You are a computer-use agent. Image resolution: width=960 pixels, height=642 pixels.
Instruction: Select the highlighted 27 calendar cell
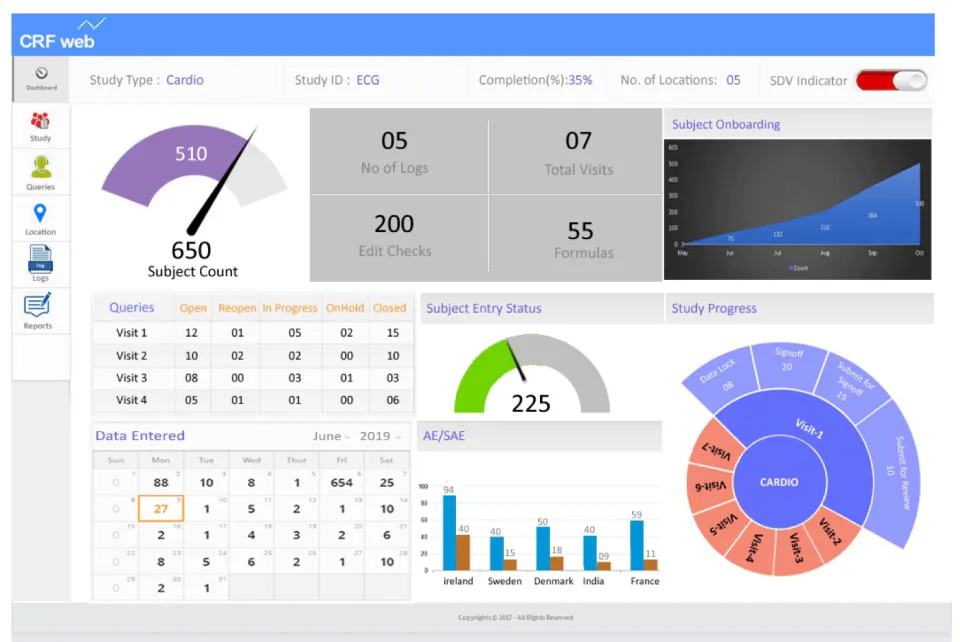point(161,508)
